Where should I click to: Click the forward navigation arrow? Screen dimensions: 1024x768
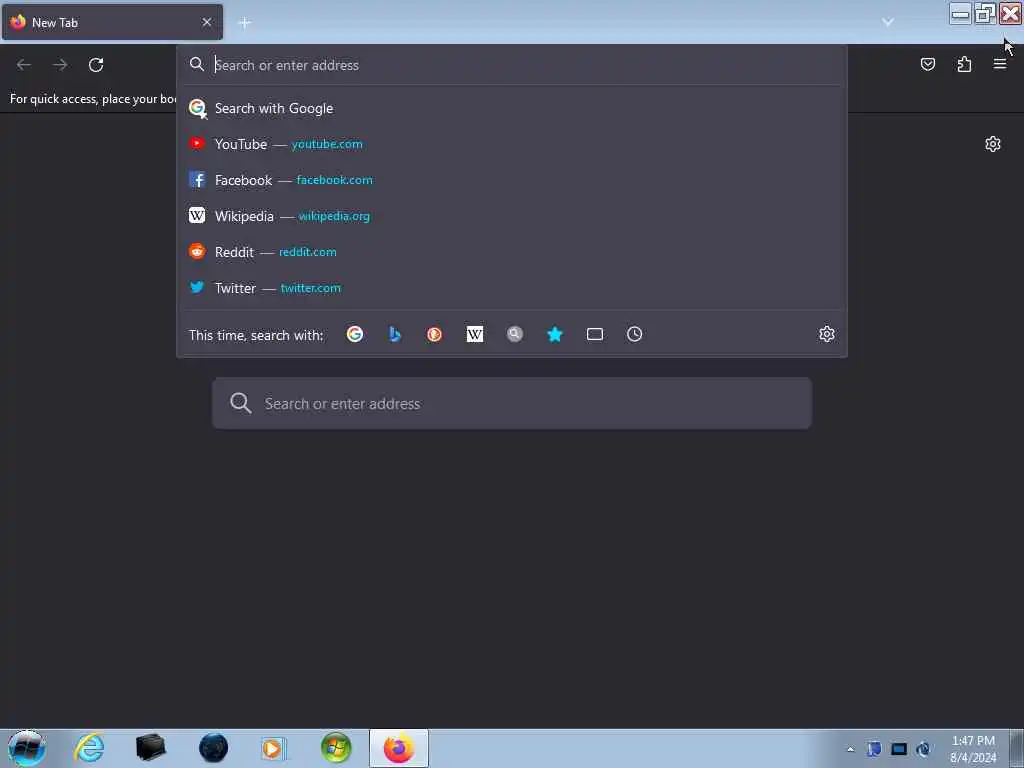tap(60, 65)
